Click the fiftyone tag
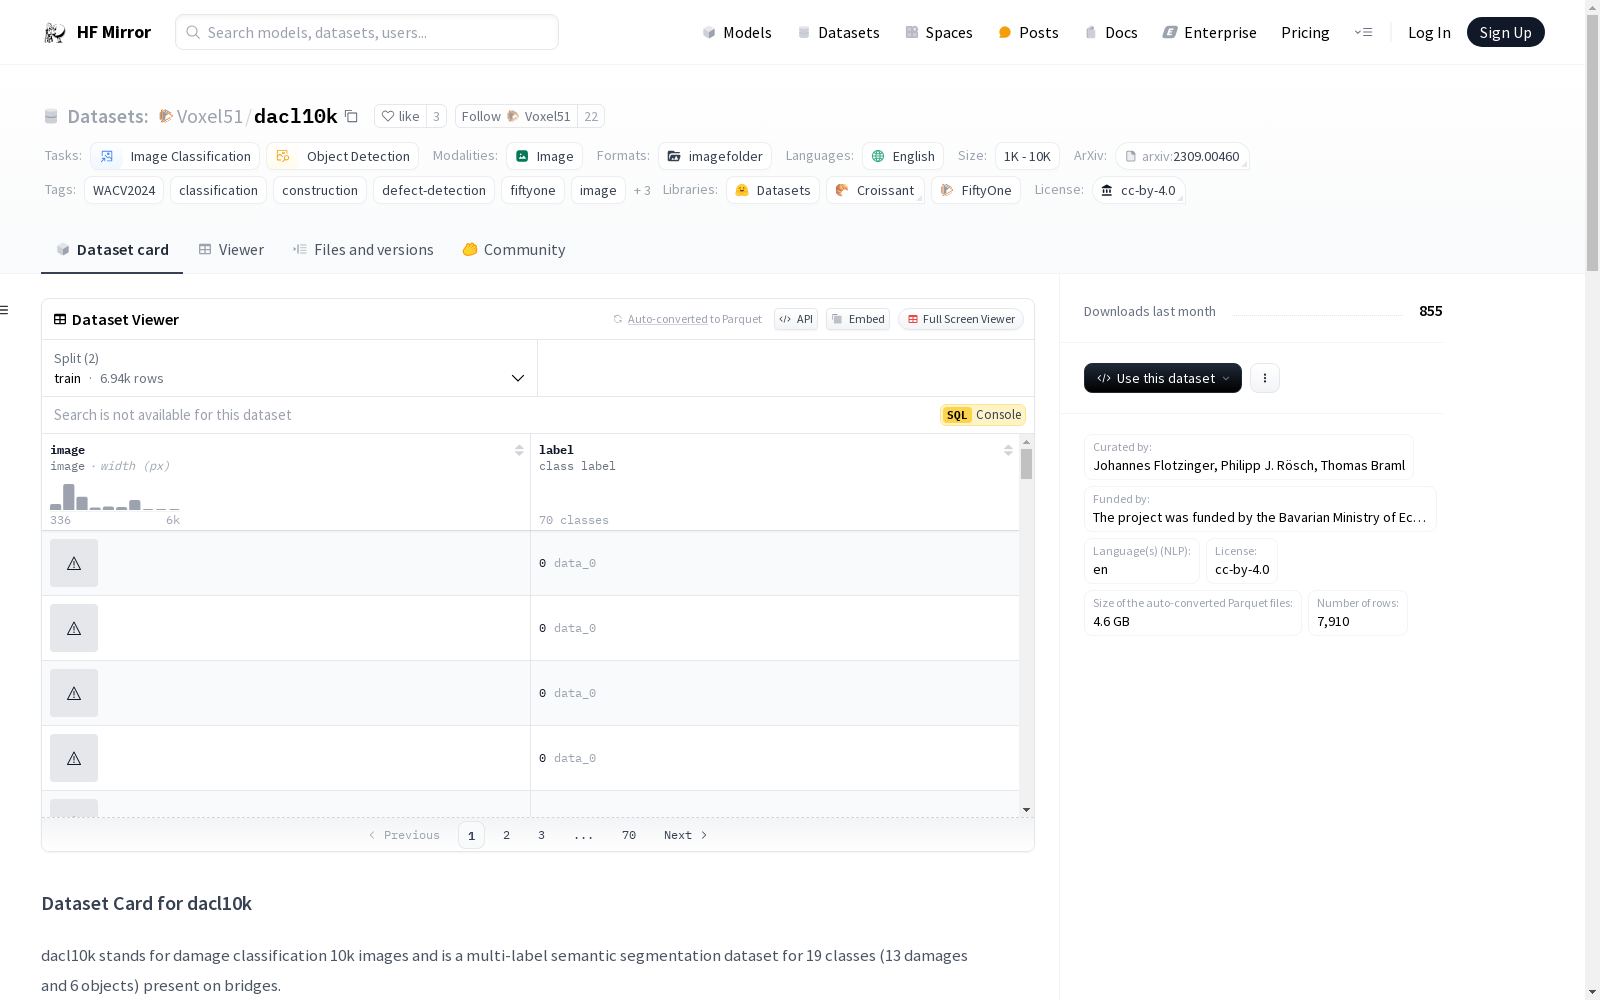This screenshot has width=1600, height=1000. point(533,190)
